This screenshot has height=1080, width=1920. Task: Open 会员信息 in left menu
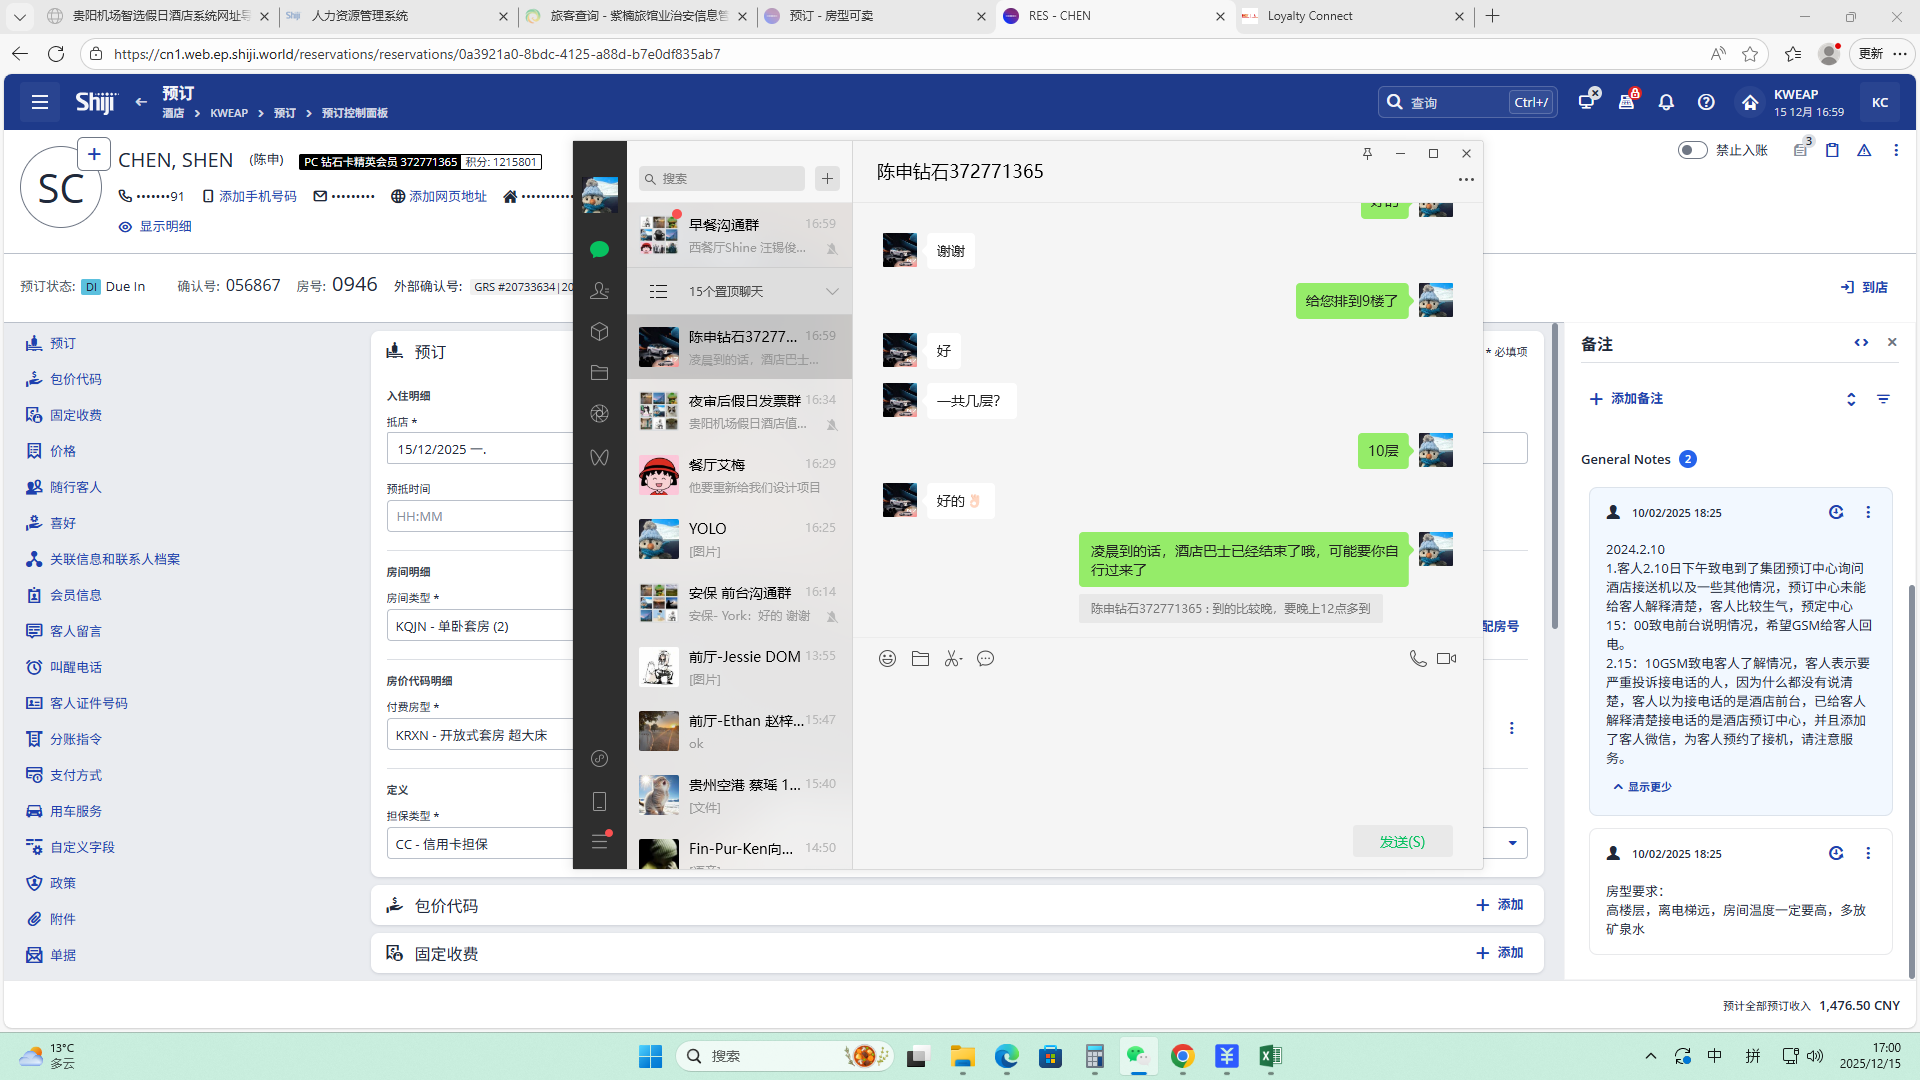[76, 595]
